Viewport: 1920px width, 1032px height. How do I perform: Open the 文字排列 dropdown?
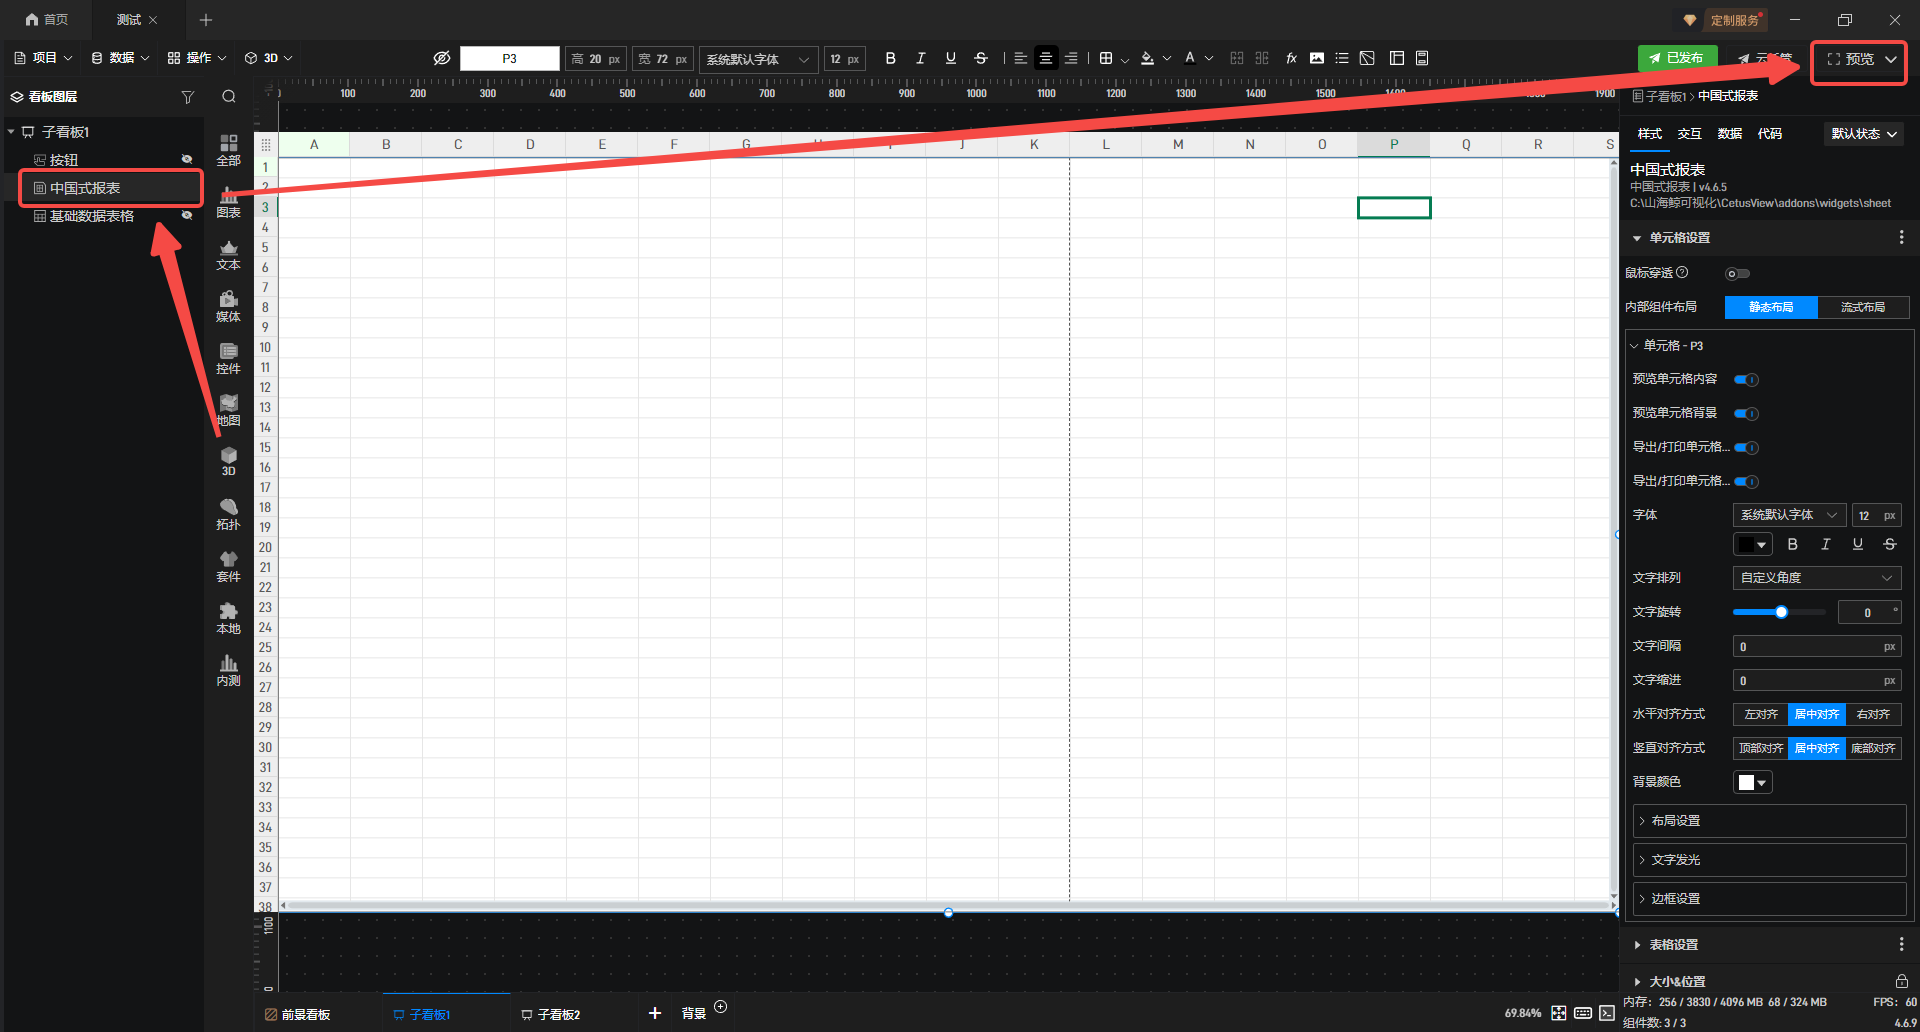pos(1816,578)
